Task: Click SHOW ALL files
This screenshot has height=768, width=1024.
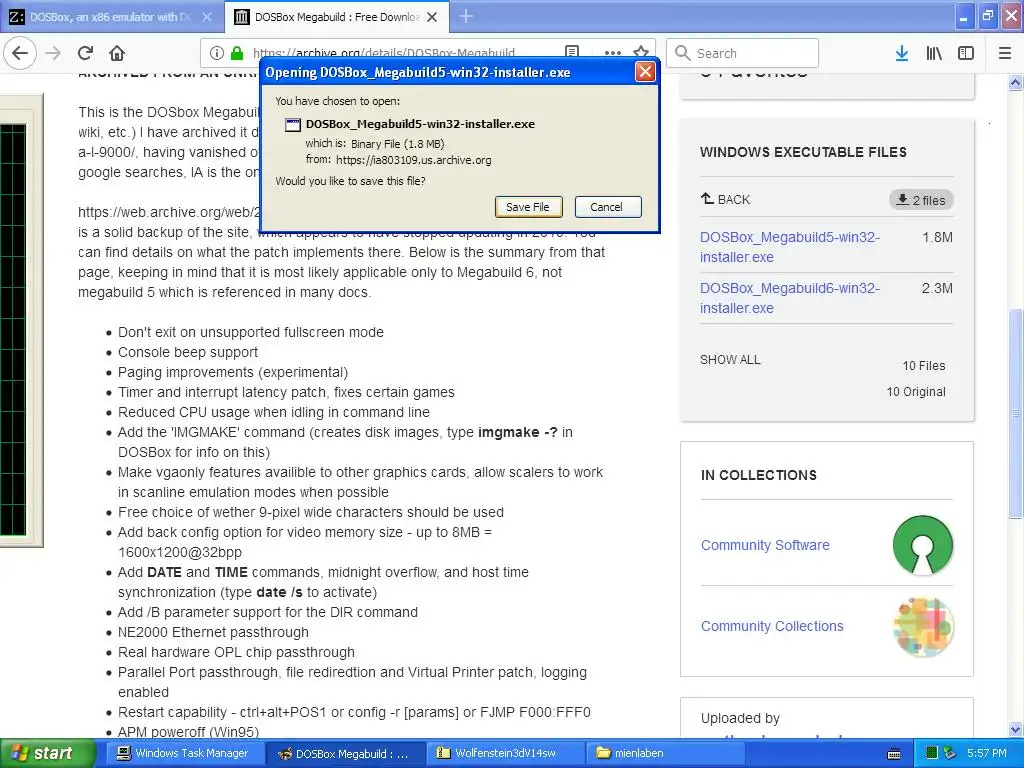Action: pyautogui.click(x=730, y=360)
